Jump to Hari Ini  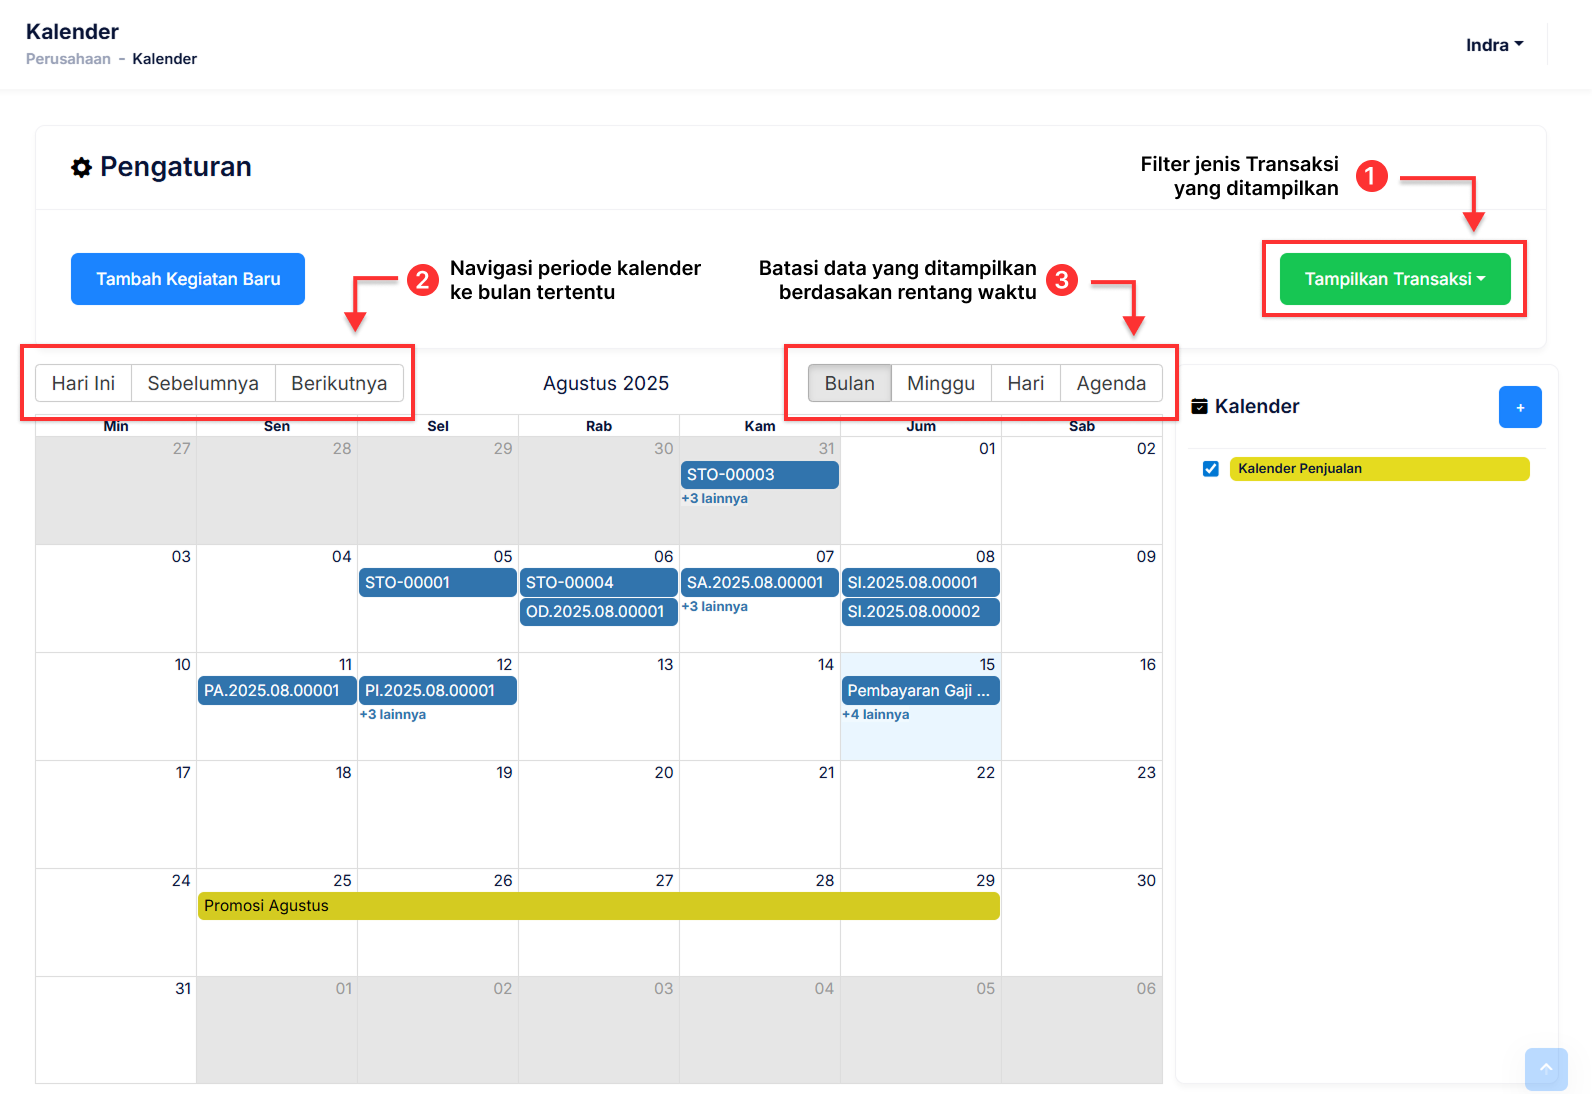click(83, 383)
